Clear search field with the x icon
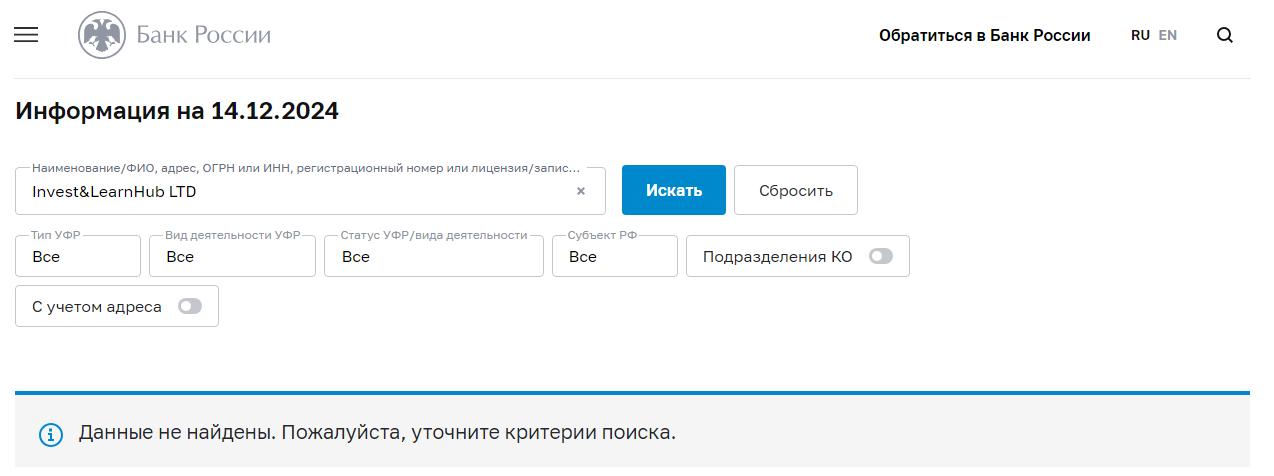The width and height of the screenshot is (1274, 476). 581,191
